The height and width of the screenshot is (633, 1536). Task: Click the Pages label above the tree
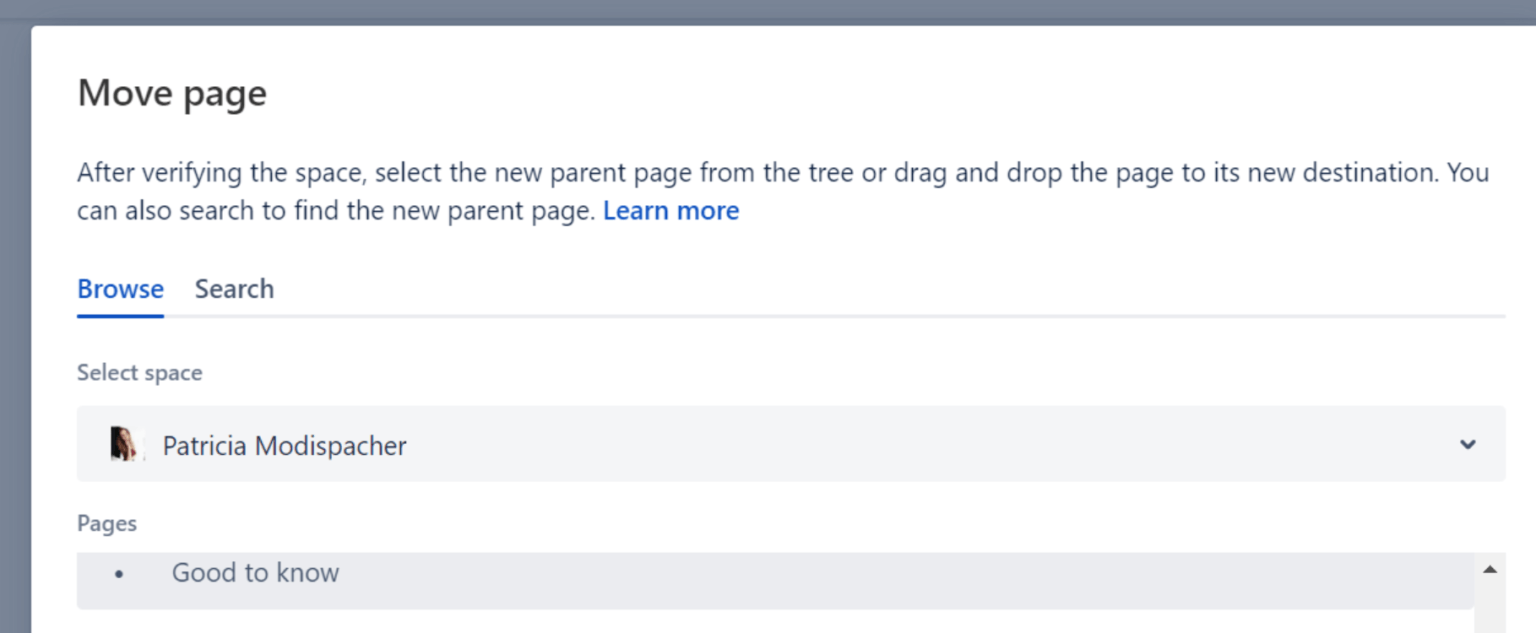tap(107, 523)
